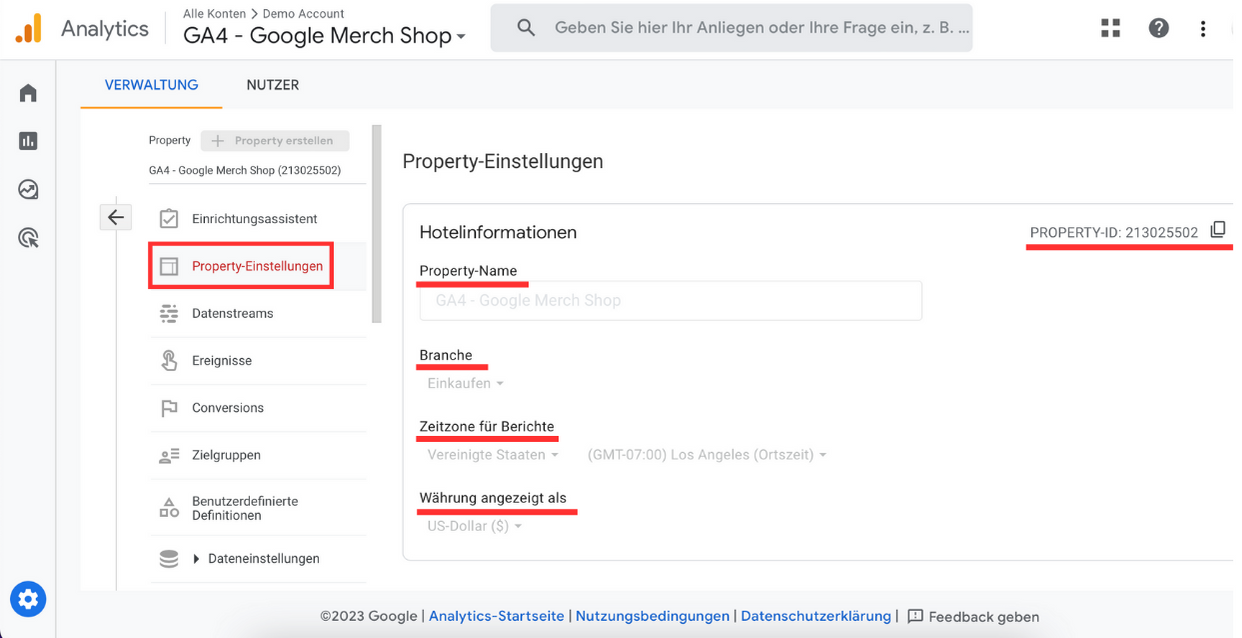
Task: Click the Zielgruppen people icon
Action: 169,455
